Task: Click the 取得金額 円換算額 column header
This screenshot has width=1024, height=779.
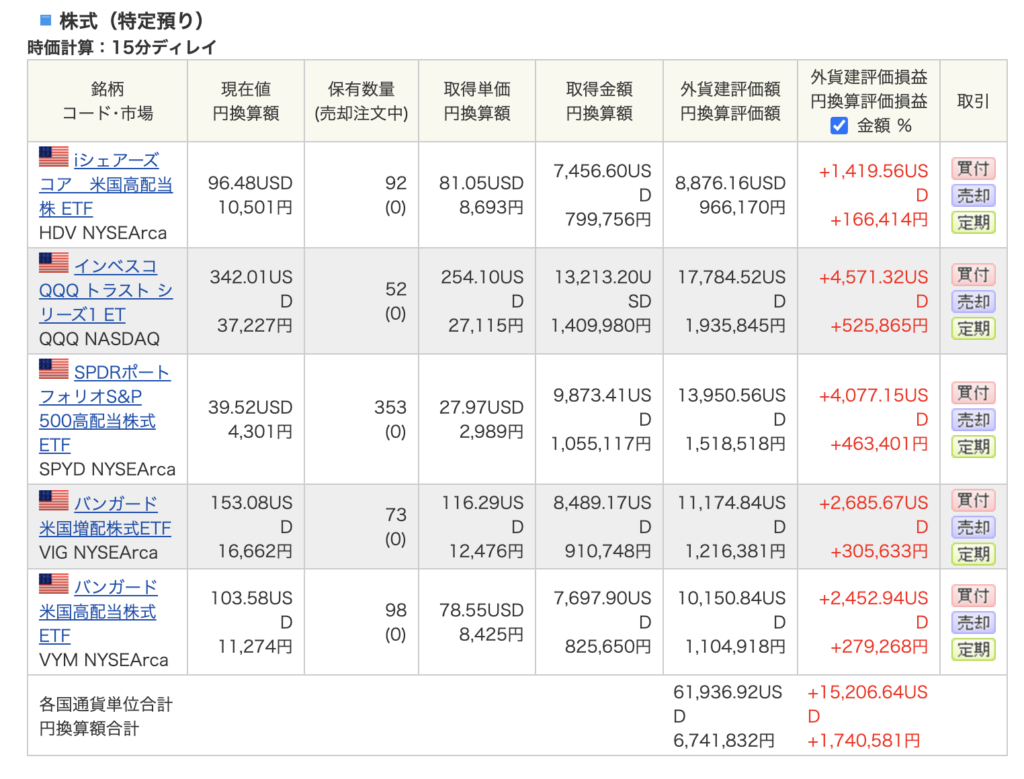Action: (599, 101)
